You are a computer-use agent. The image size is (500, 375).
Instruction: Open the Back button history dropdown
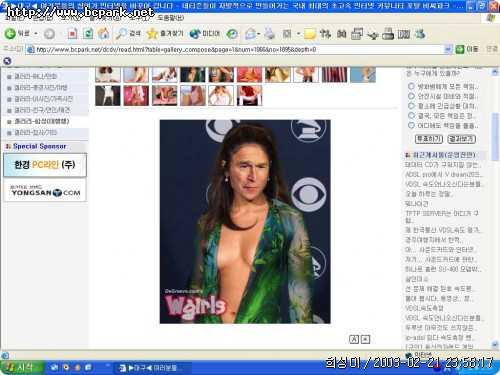click(36, 34)
